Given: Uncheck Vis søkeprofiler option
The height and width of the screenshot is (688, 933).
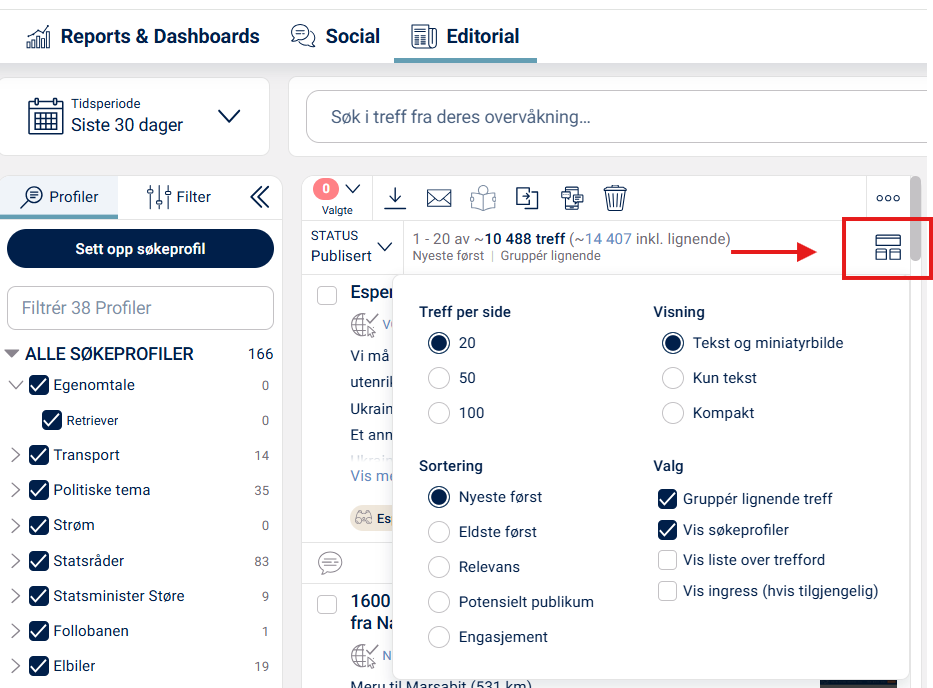Looking at the screenshot, I should (667, 530).
